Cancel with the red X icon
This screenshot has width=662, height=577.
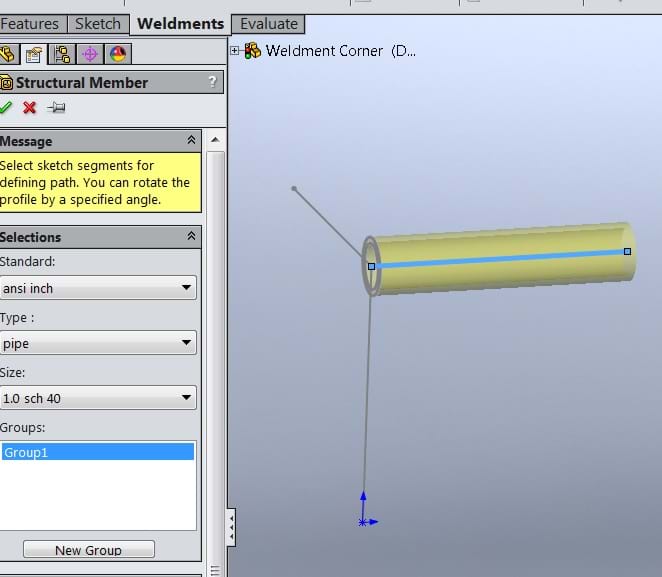coord(30,108)
